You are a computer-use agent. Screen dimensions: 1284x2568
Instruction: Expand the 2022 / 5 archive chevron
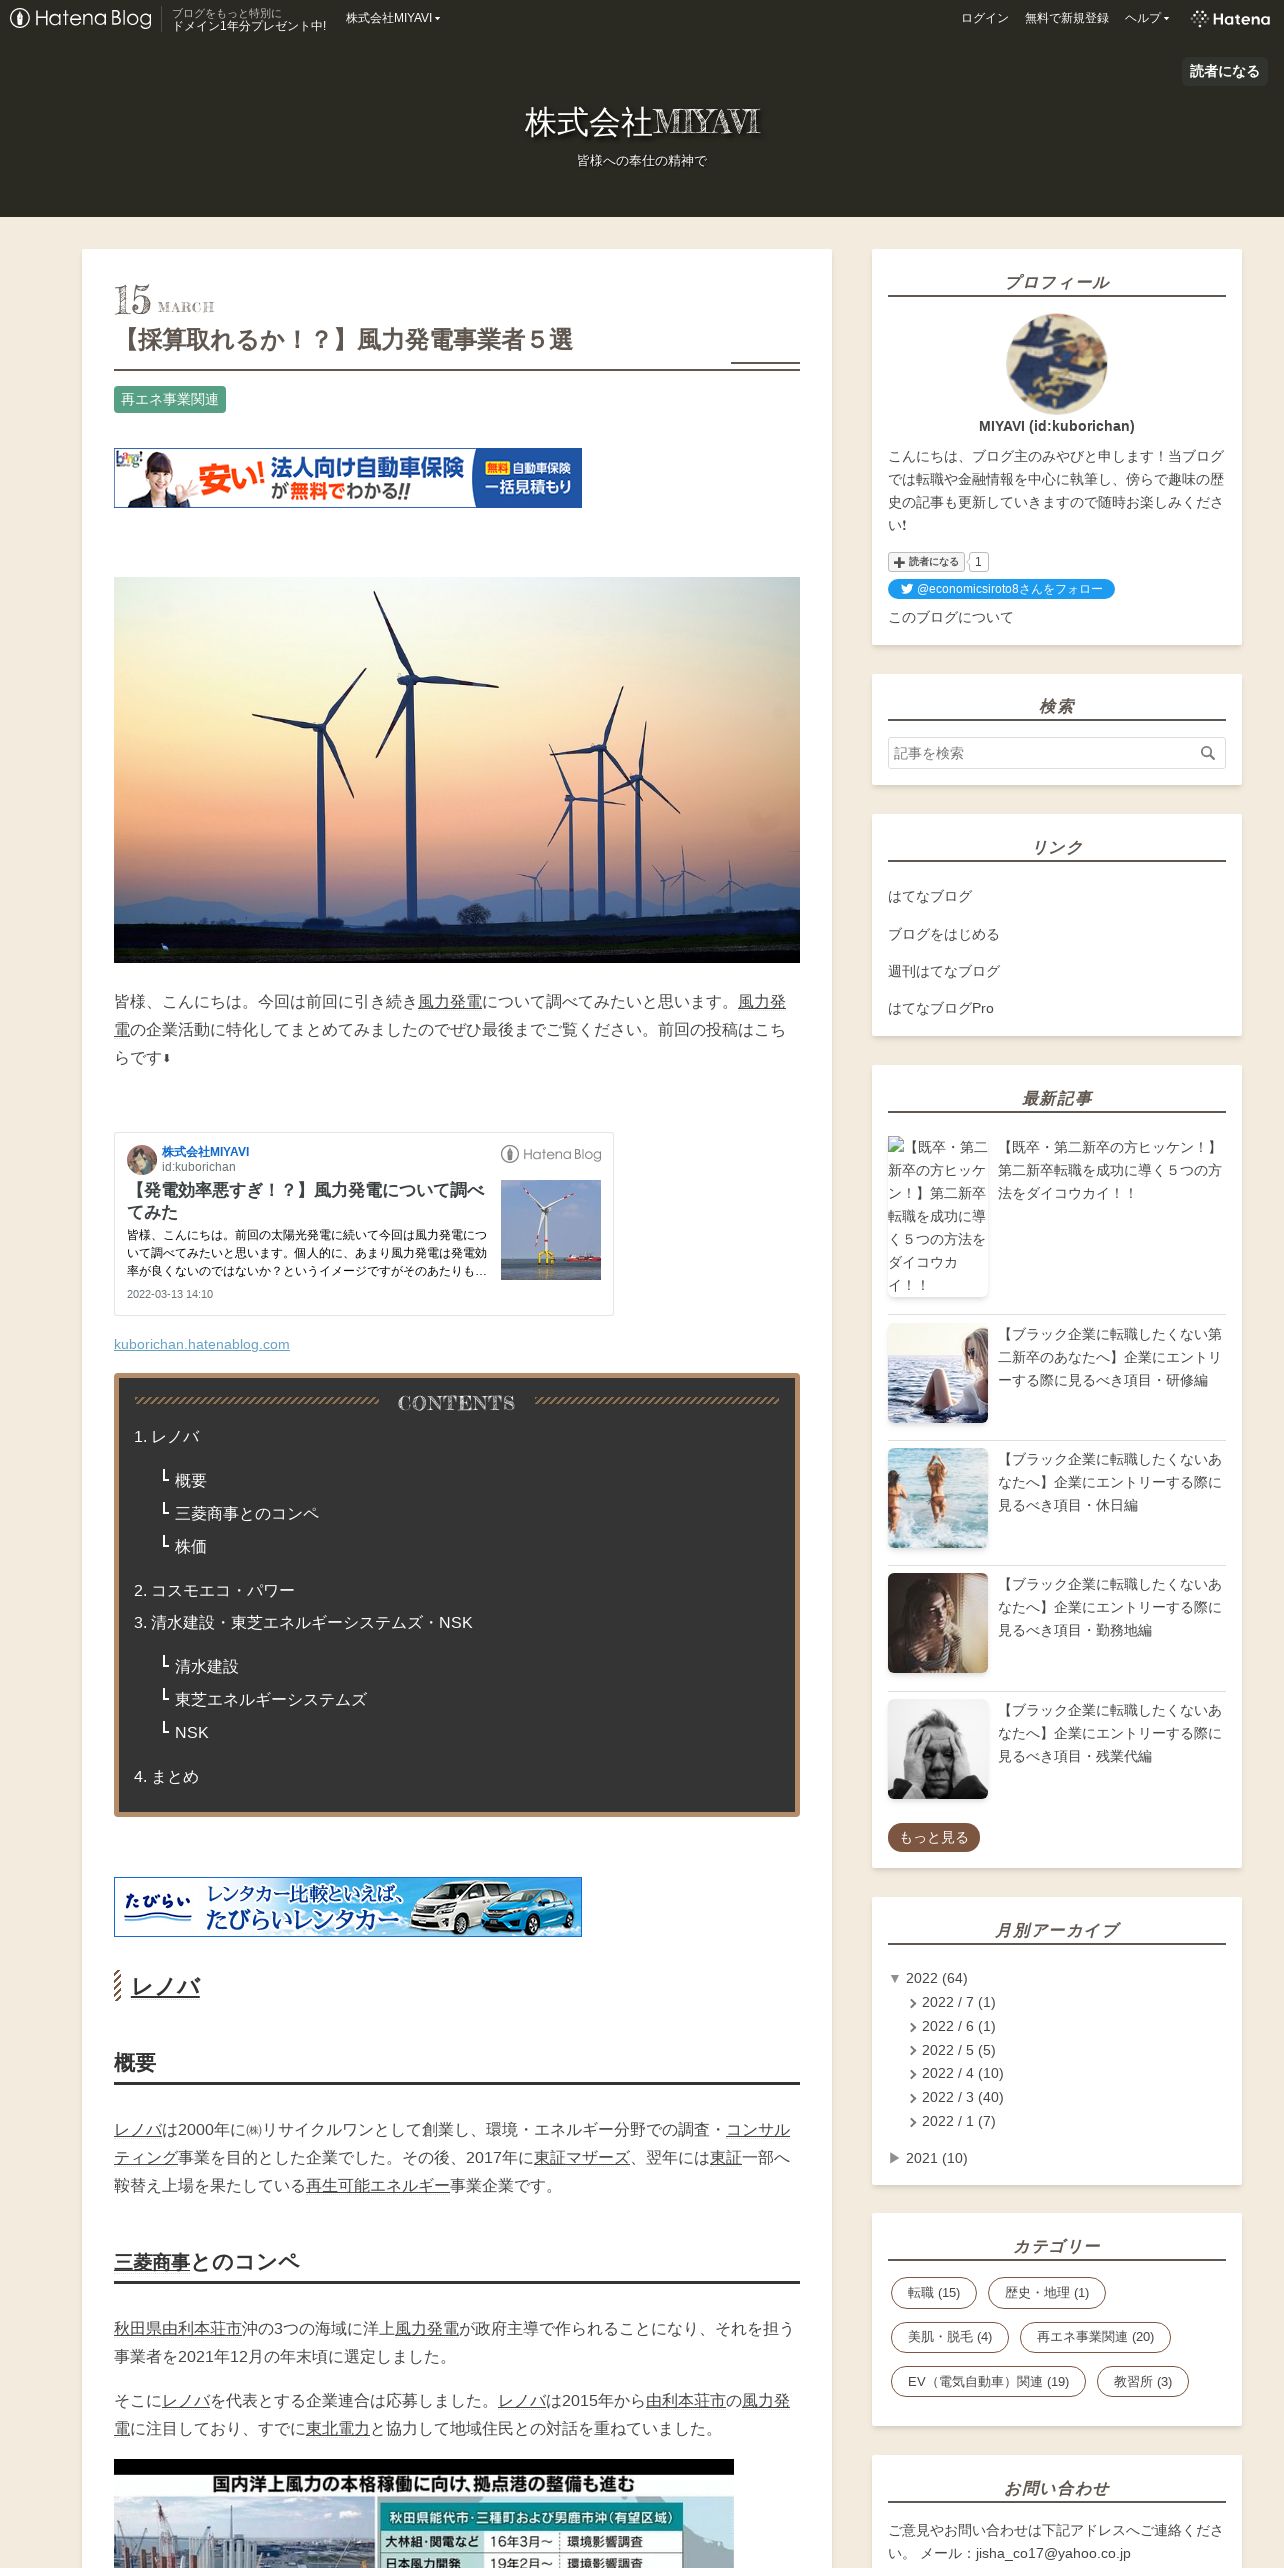coord(913,2051)
